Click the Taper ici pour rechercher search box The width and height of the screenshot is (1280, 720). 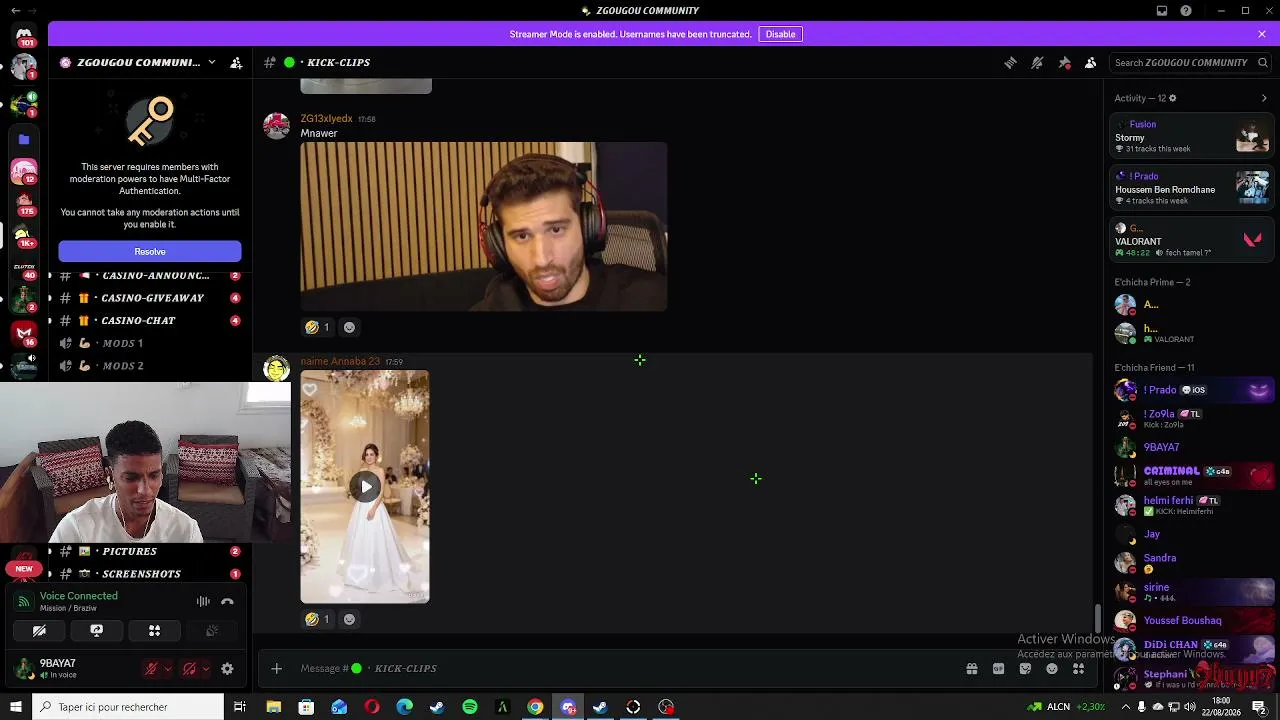coord(128,707)
